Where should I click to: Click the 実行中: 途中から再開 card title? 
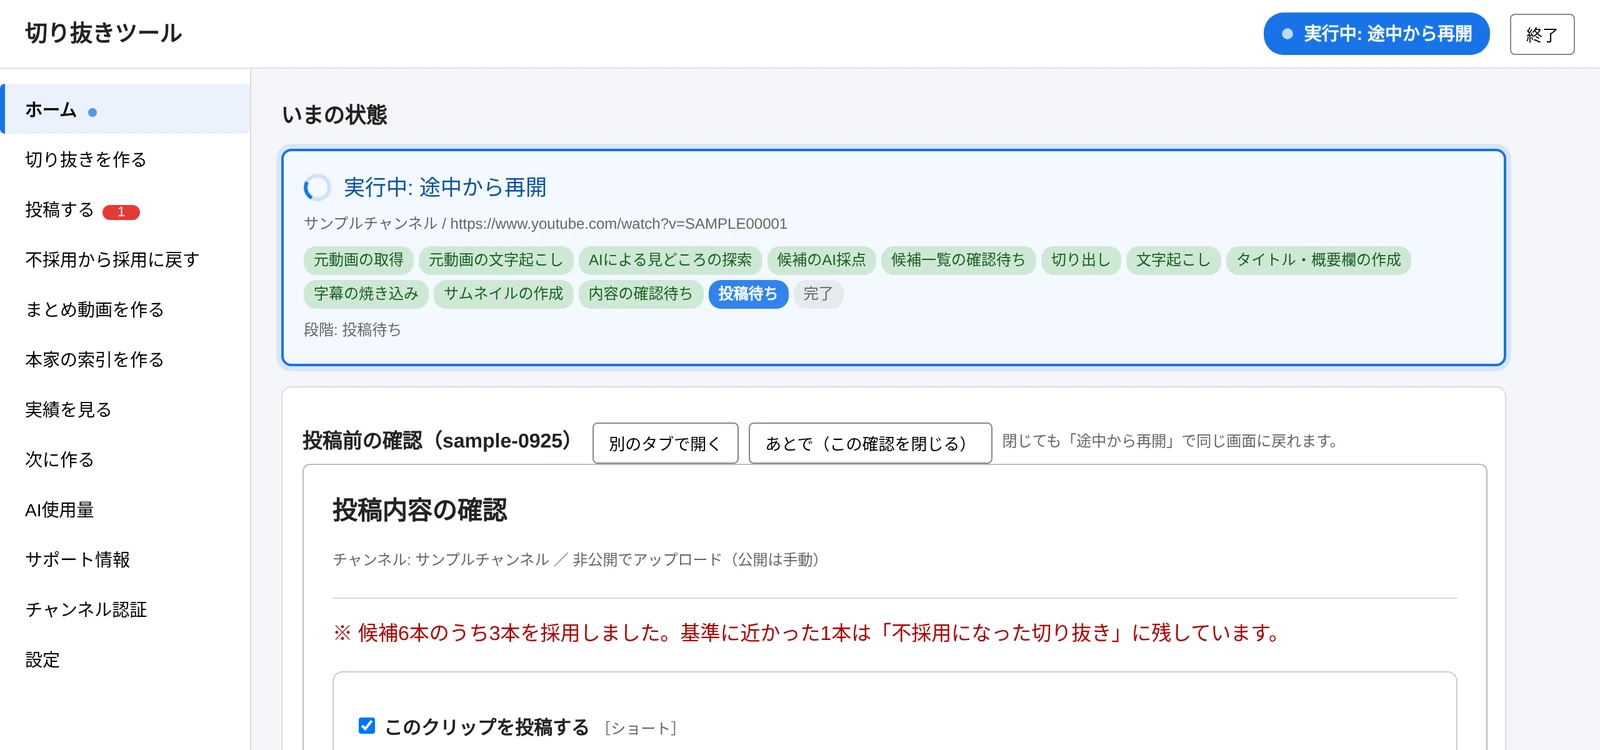pyautogui.click(x=445, y=187)
